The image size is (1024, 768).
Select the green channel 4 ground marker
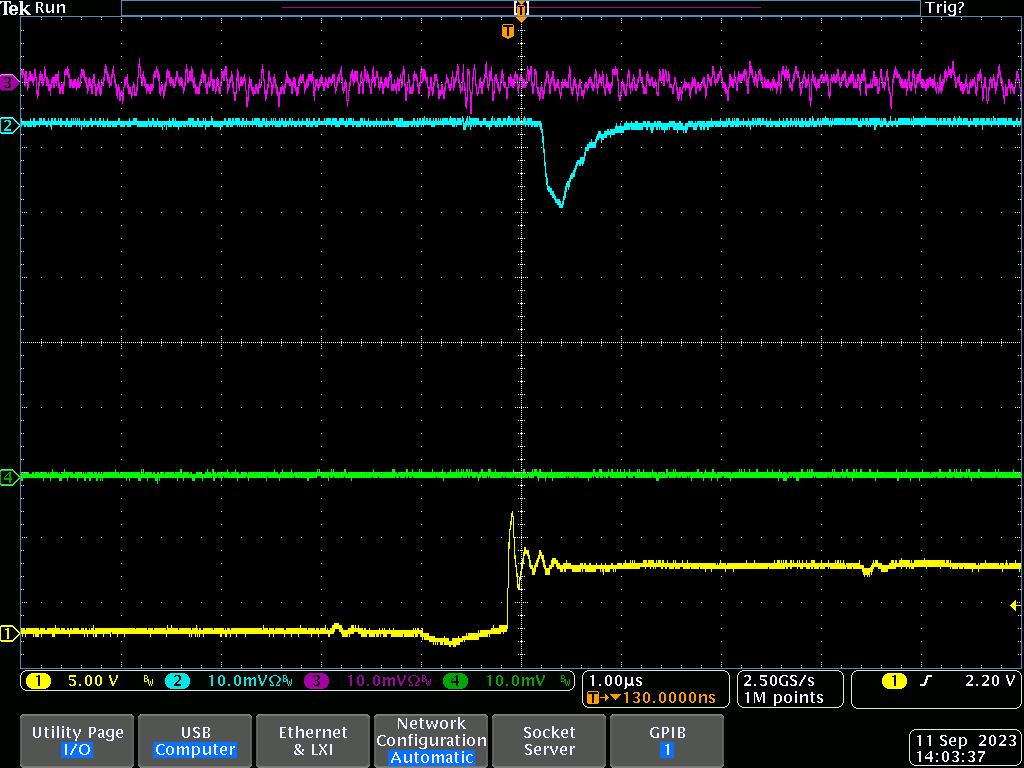pyautogui.click(x=9, y=478)
